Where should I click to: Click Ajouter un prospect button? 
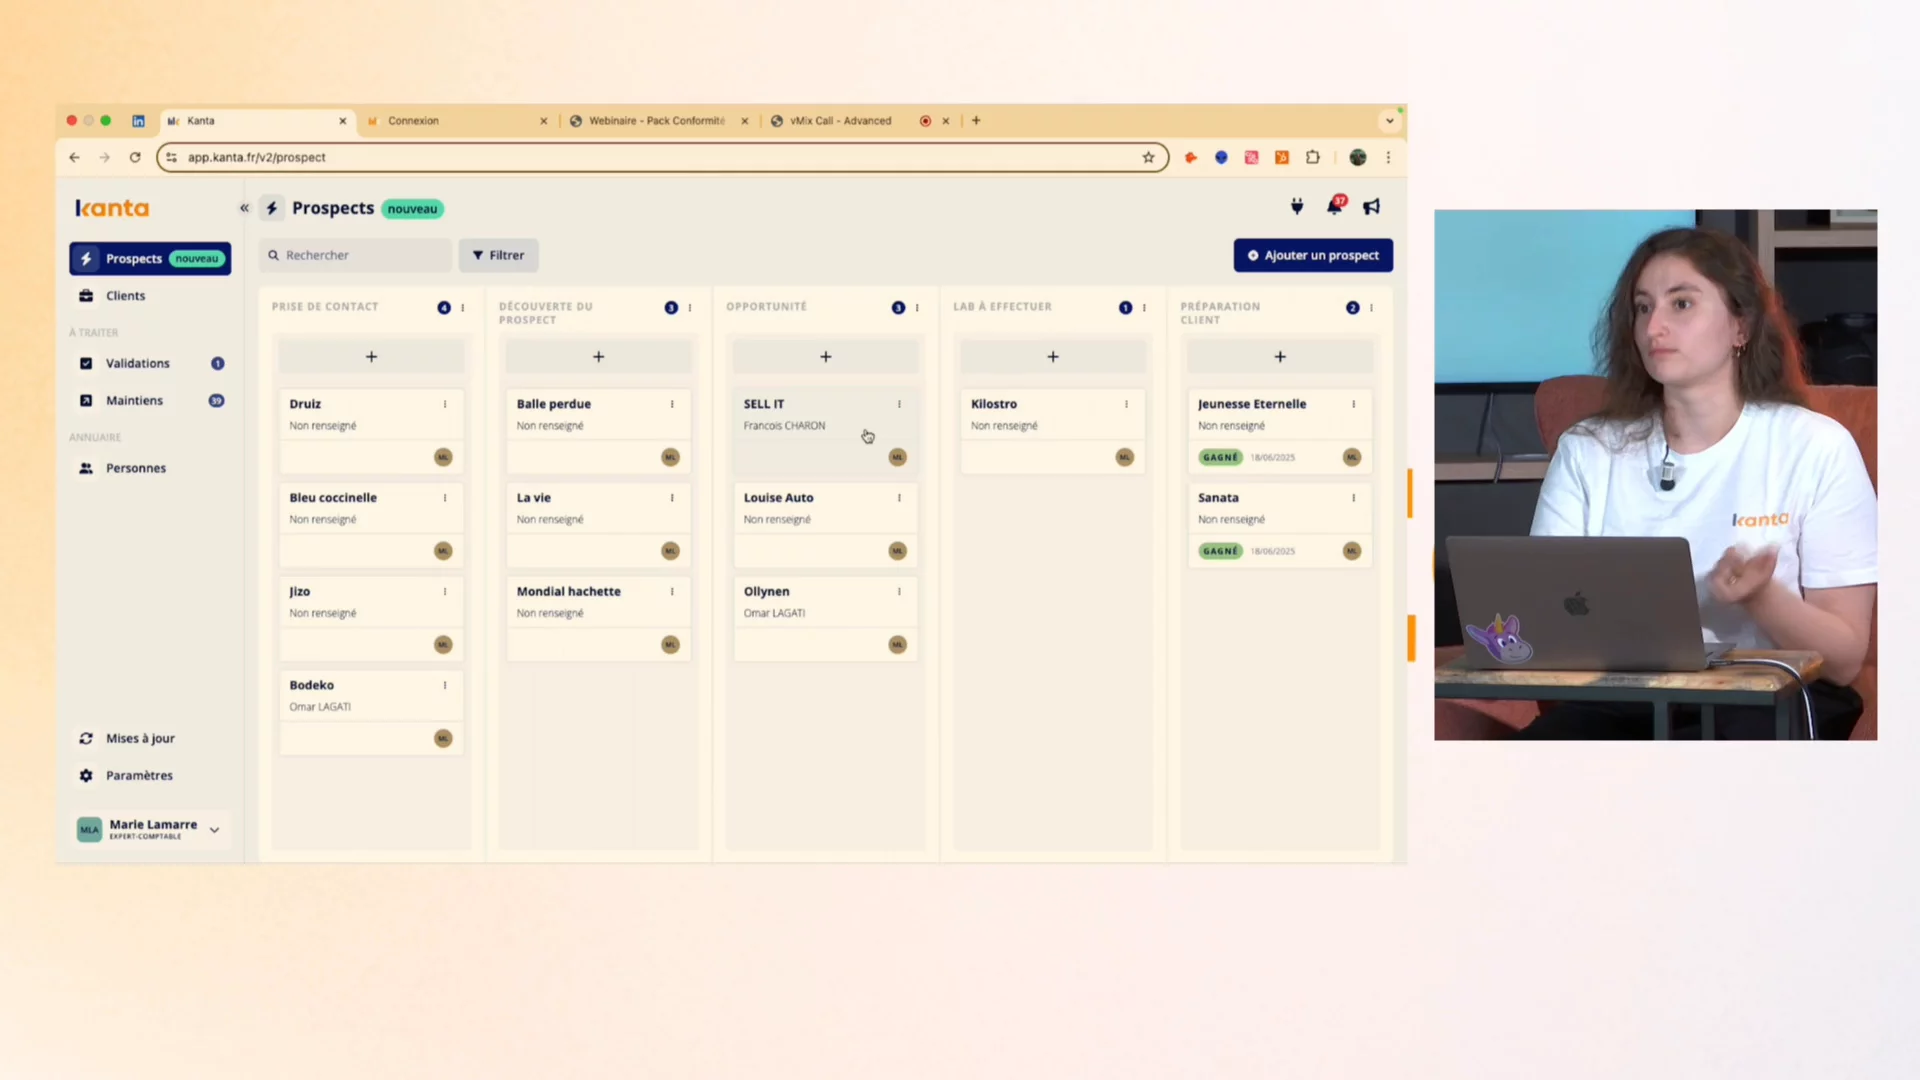click(1313, 255)
